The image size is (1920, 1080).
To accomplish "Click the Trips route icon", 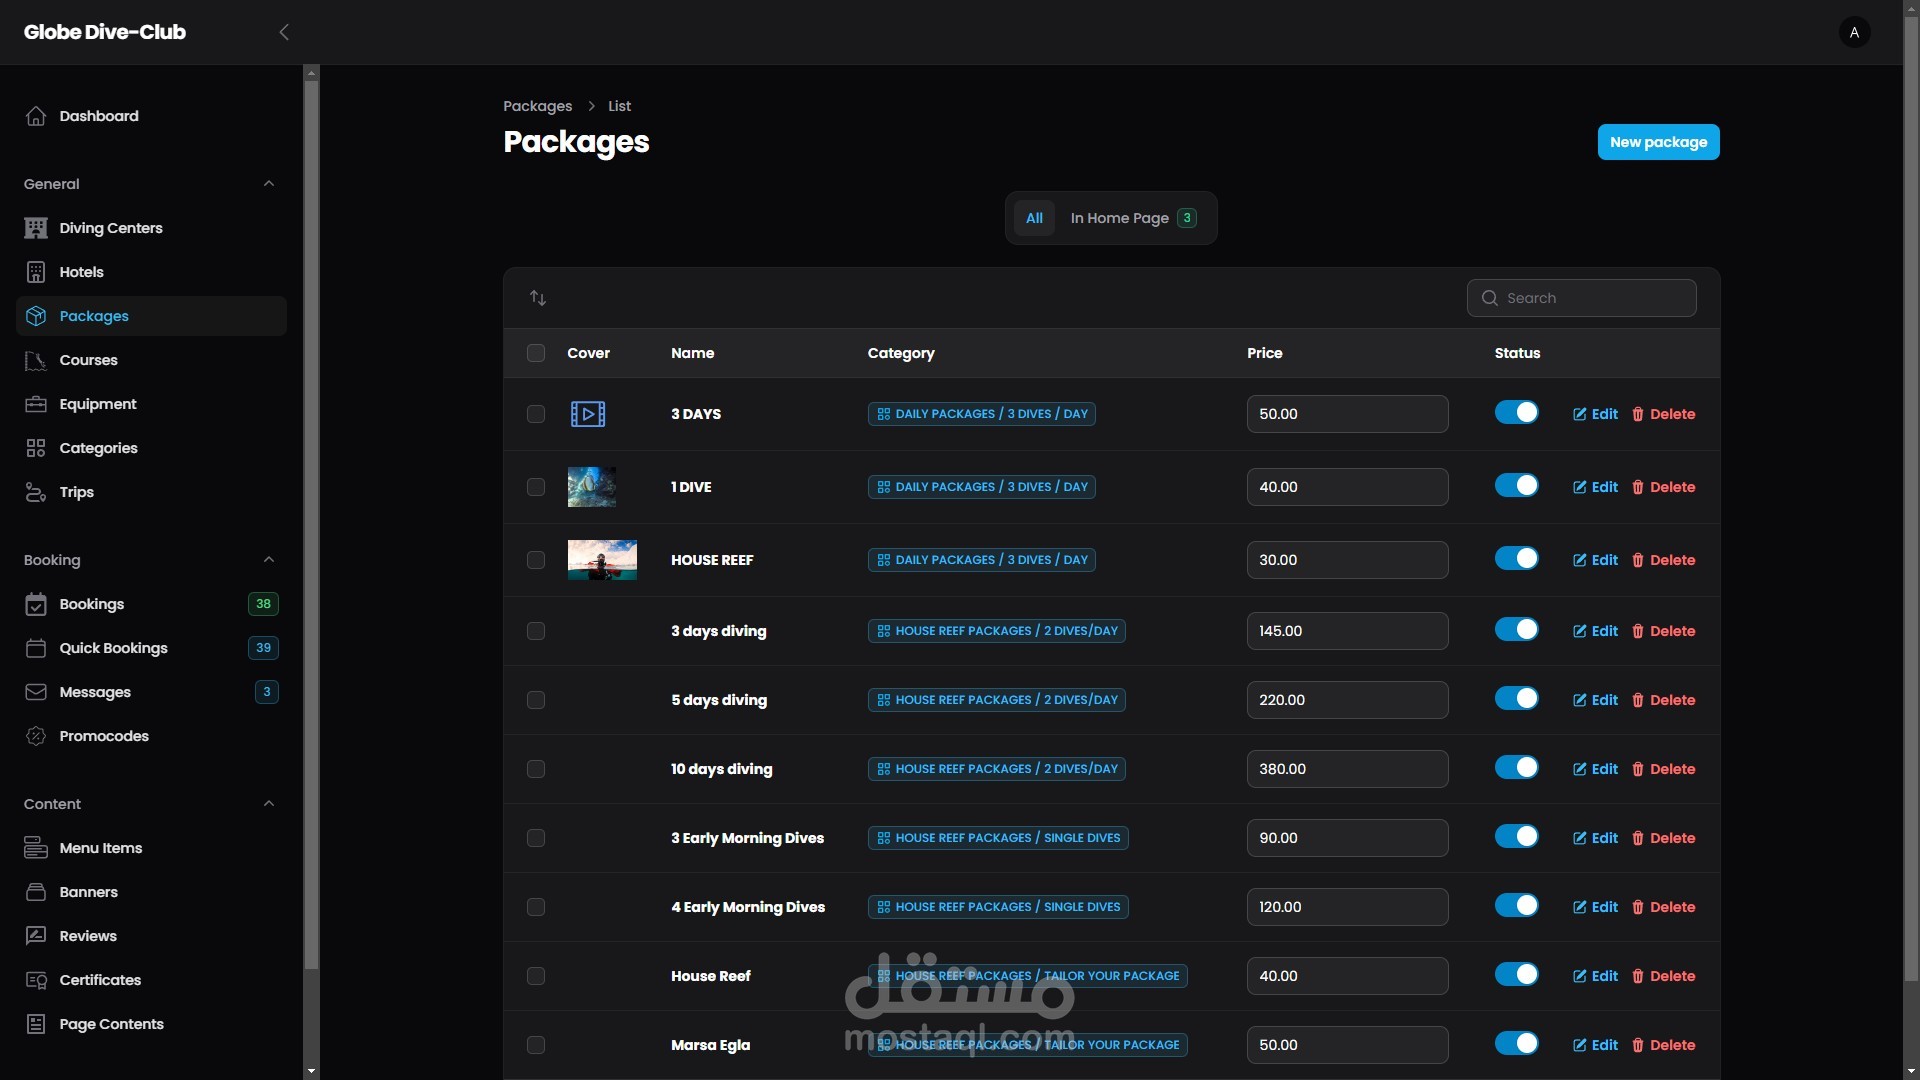I will (36, 492).
